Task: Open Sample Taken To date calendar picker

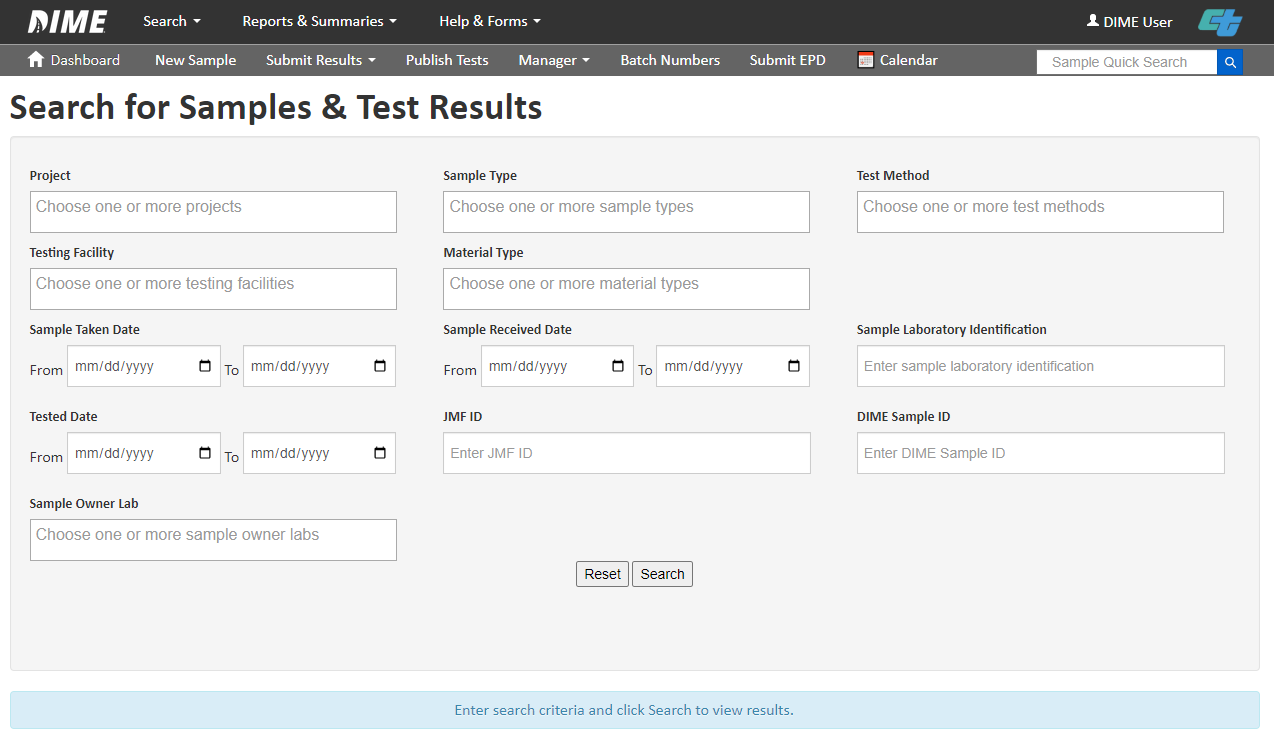Action: pos(380,366)
